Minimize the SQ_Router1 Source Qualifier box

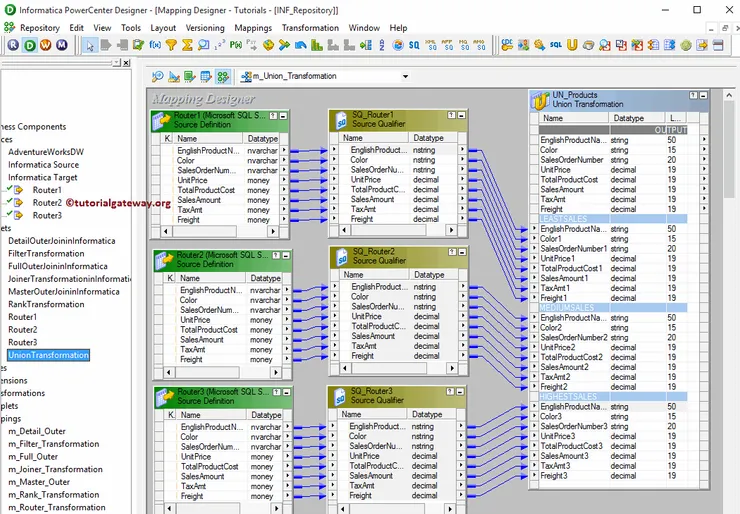[x=462, y=115]
